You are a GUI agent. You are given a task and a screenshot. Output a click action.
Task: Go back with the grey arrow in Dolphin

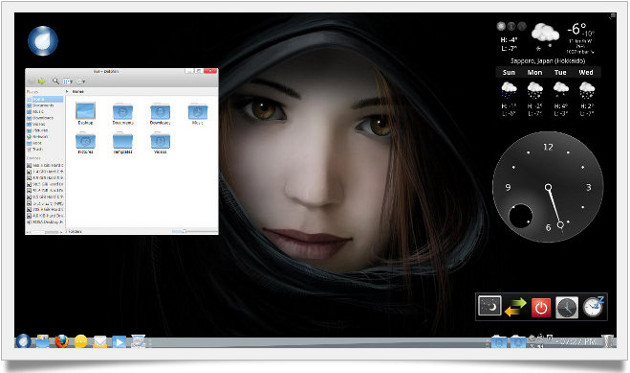31,81
